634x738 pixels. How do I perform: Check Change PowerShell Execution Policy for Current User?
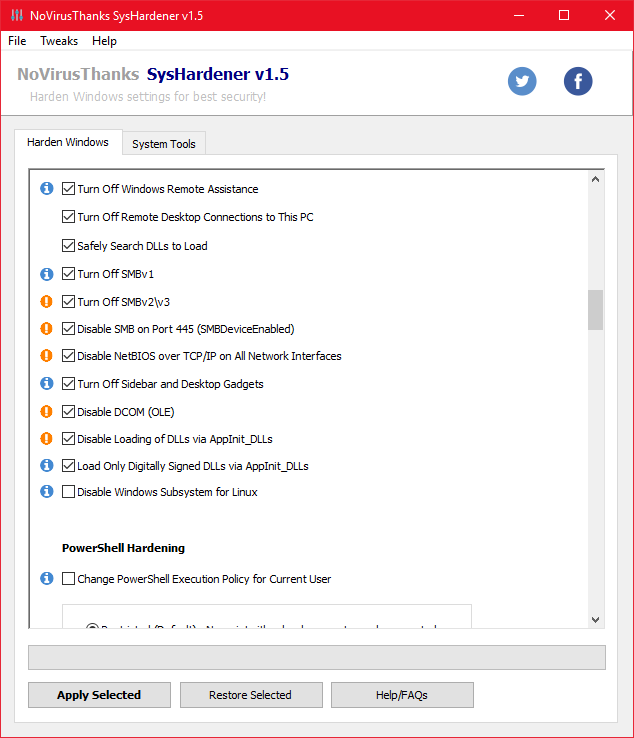tap(69, 579)
